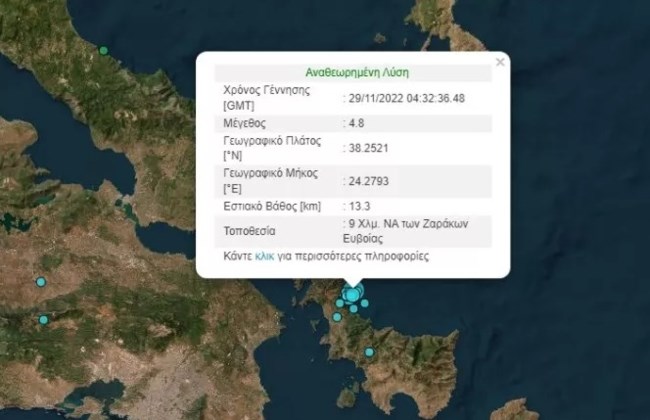Click the small marker right of the main epicenter

point(365,303)
